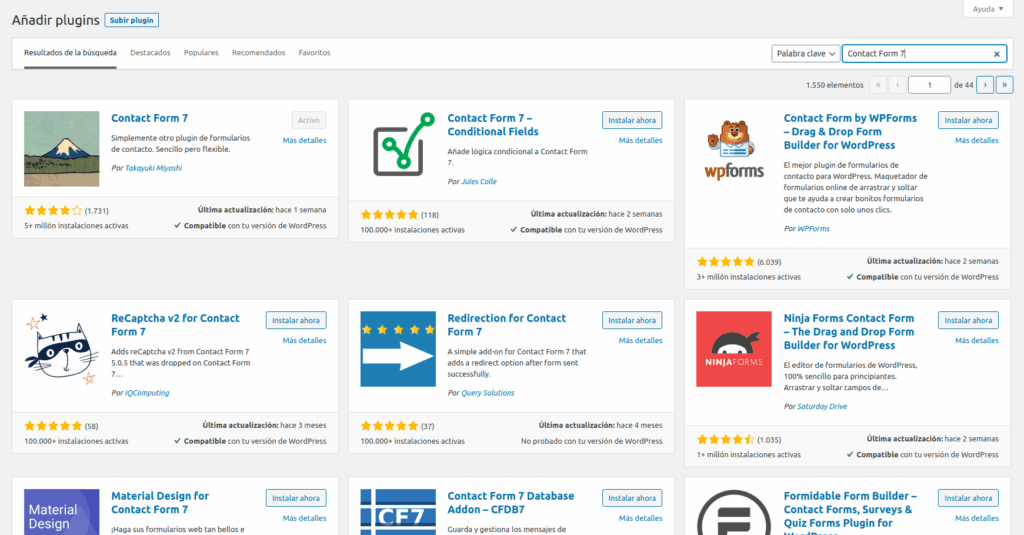The height and width of the screenshot is (535, 1024).
Task: Jump to the last results page
Action: coord(1004,85)
